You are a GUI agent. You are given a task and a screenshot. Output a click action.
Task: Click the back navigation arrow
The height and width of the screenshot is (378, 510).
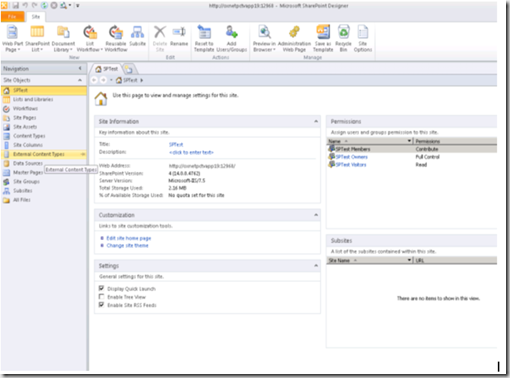tap(94, 80)
